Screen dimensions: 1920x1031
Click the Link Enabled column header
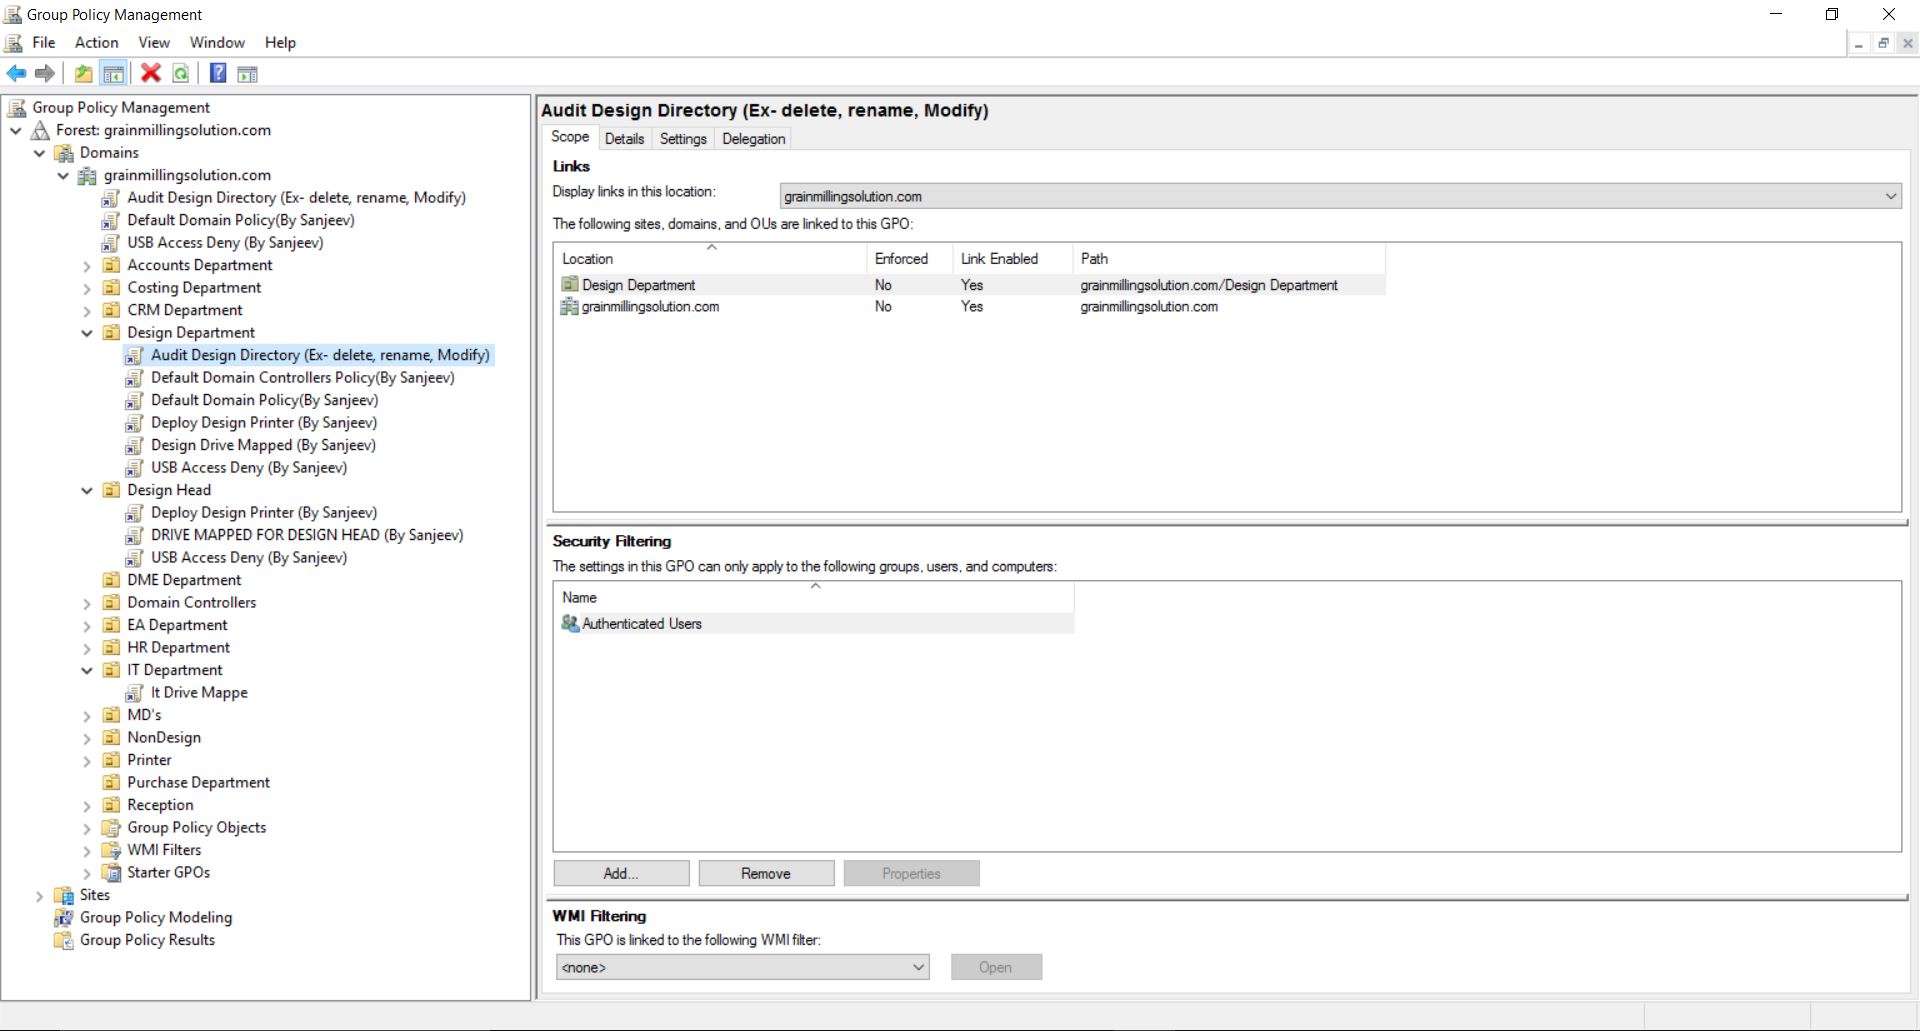tap(1012, 258)
